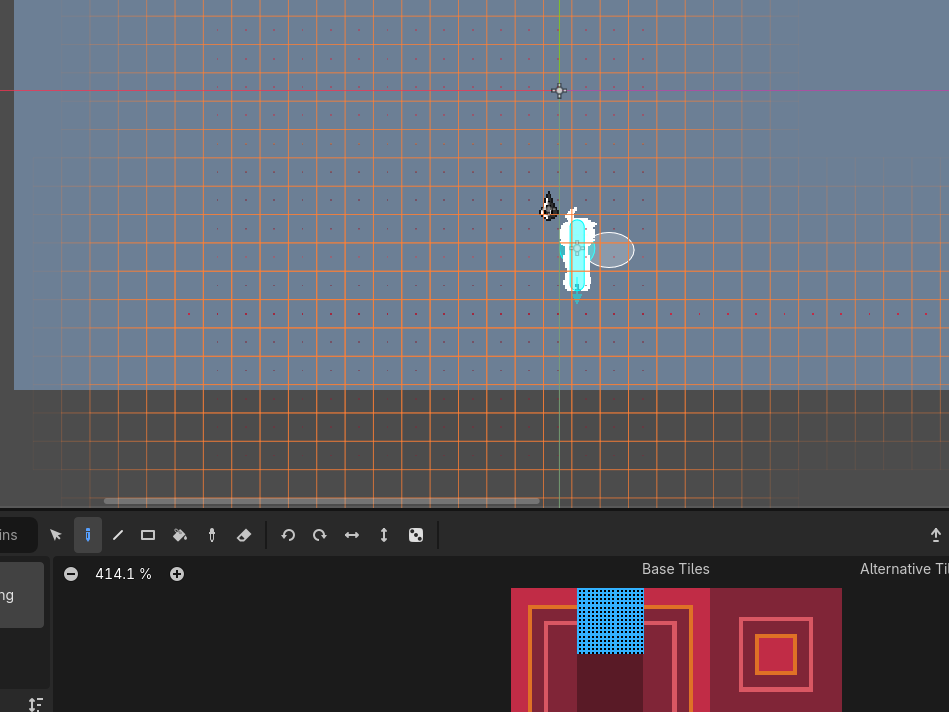The height and width of the screenshot is (712, 949).
Task: Reset zoom via 414.1 % label
Action: 123,574
